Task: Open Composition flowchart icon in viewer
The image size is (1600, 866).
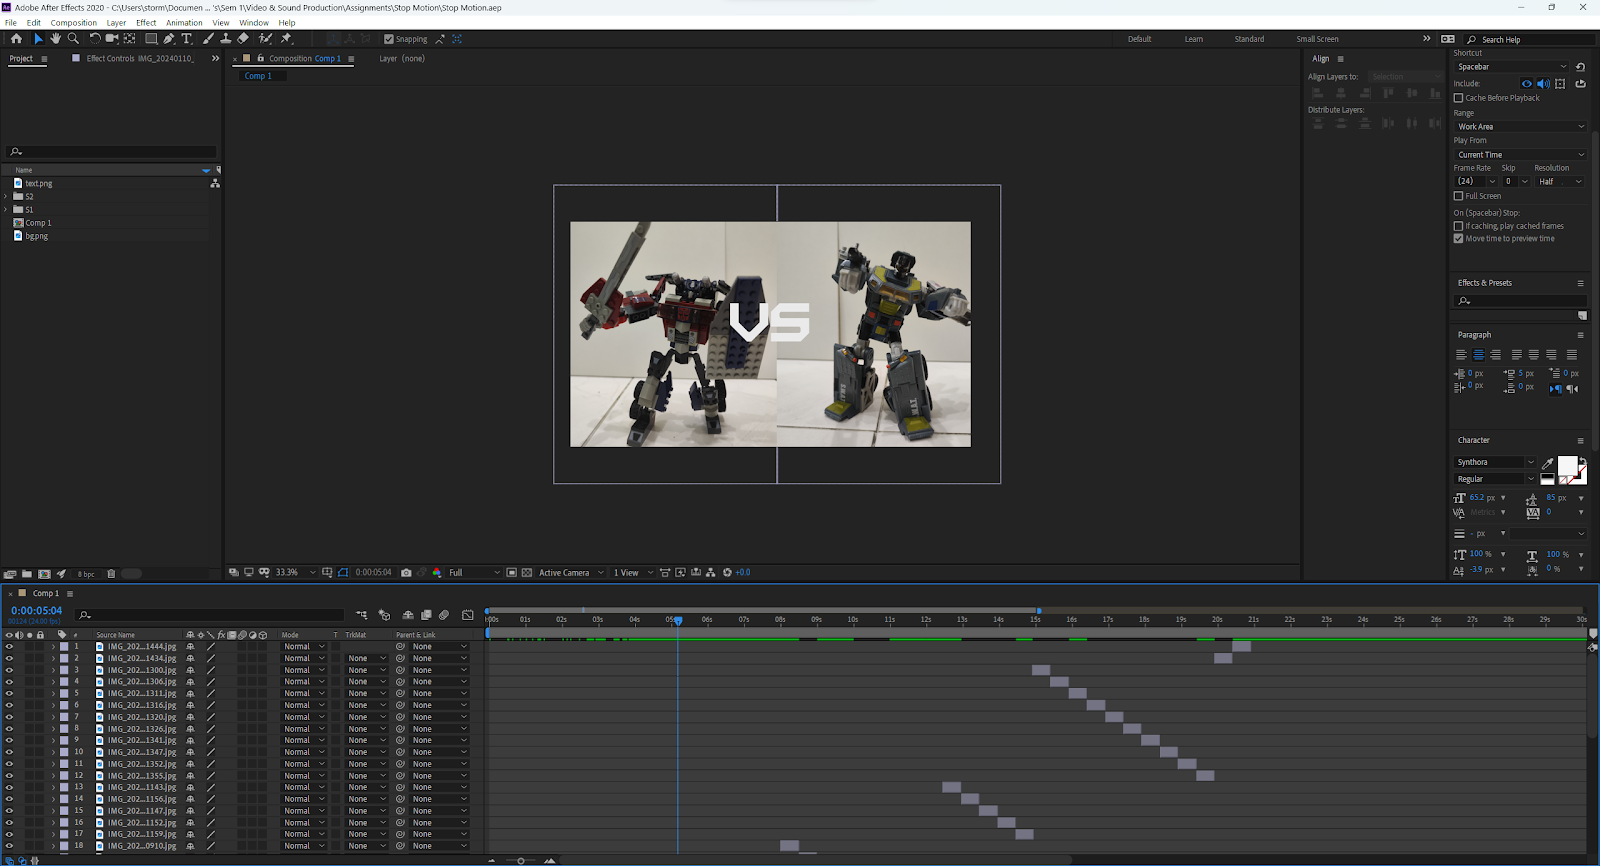Action: click(x=711, y=573)
